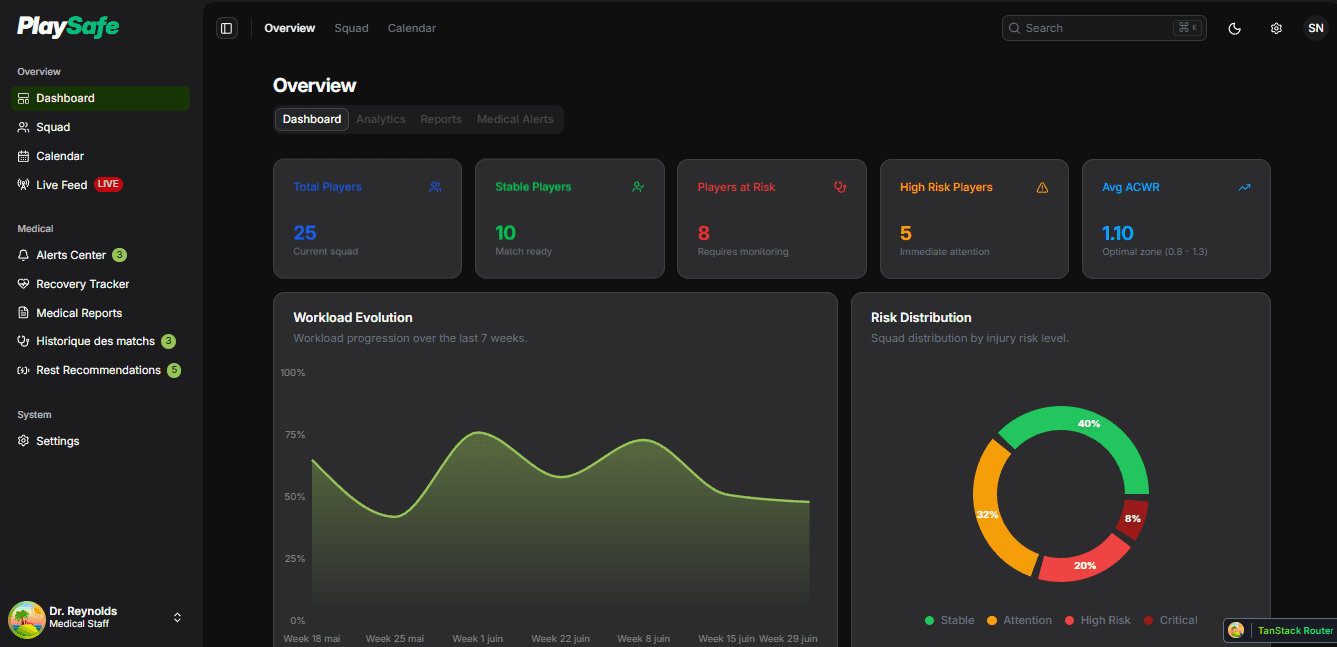Expand the Dr. Reynolds account switcher

tap(177, 618)
